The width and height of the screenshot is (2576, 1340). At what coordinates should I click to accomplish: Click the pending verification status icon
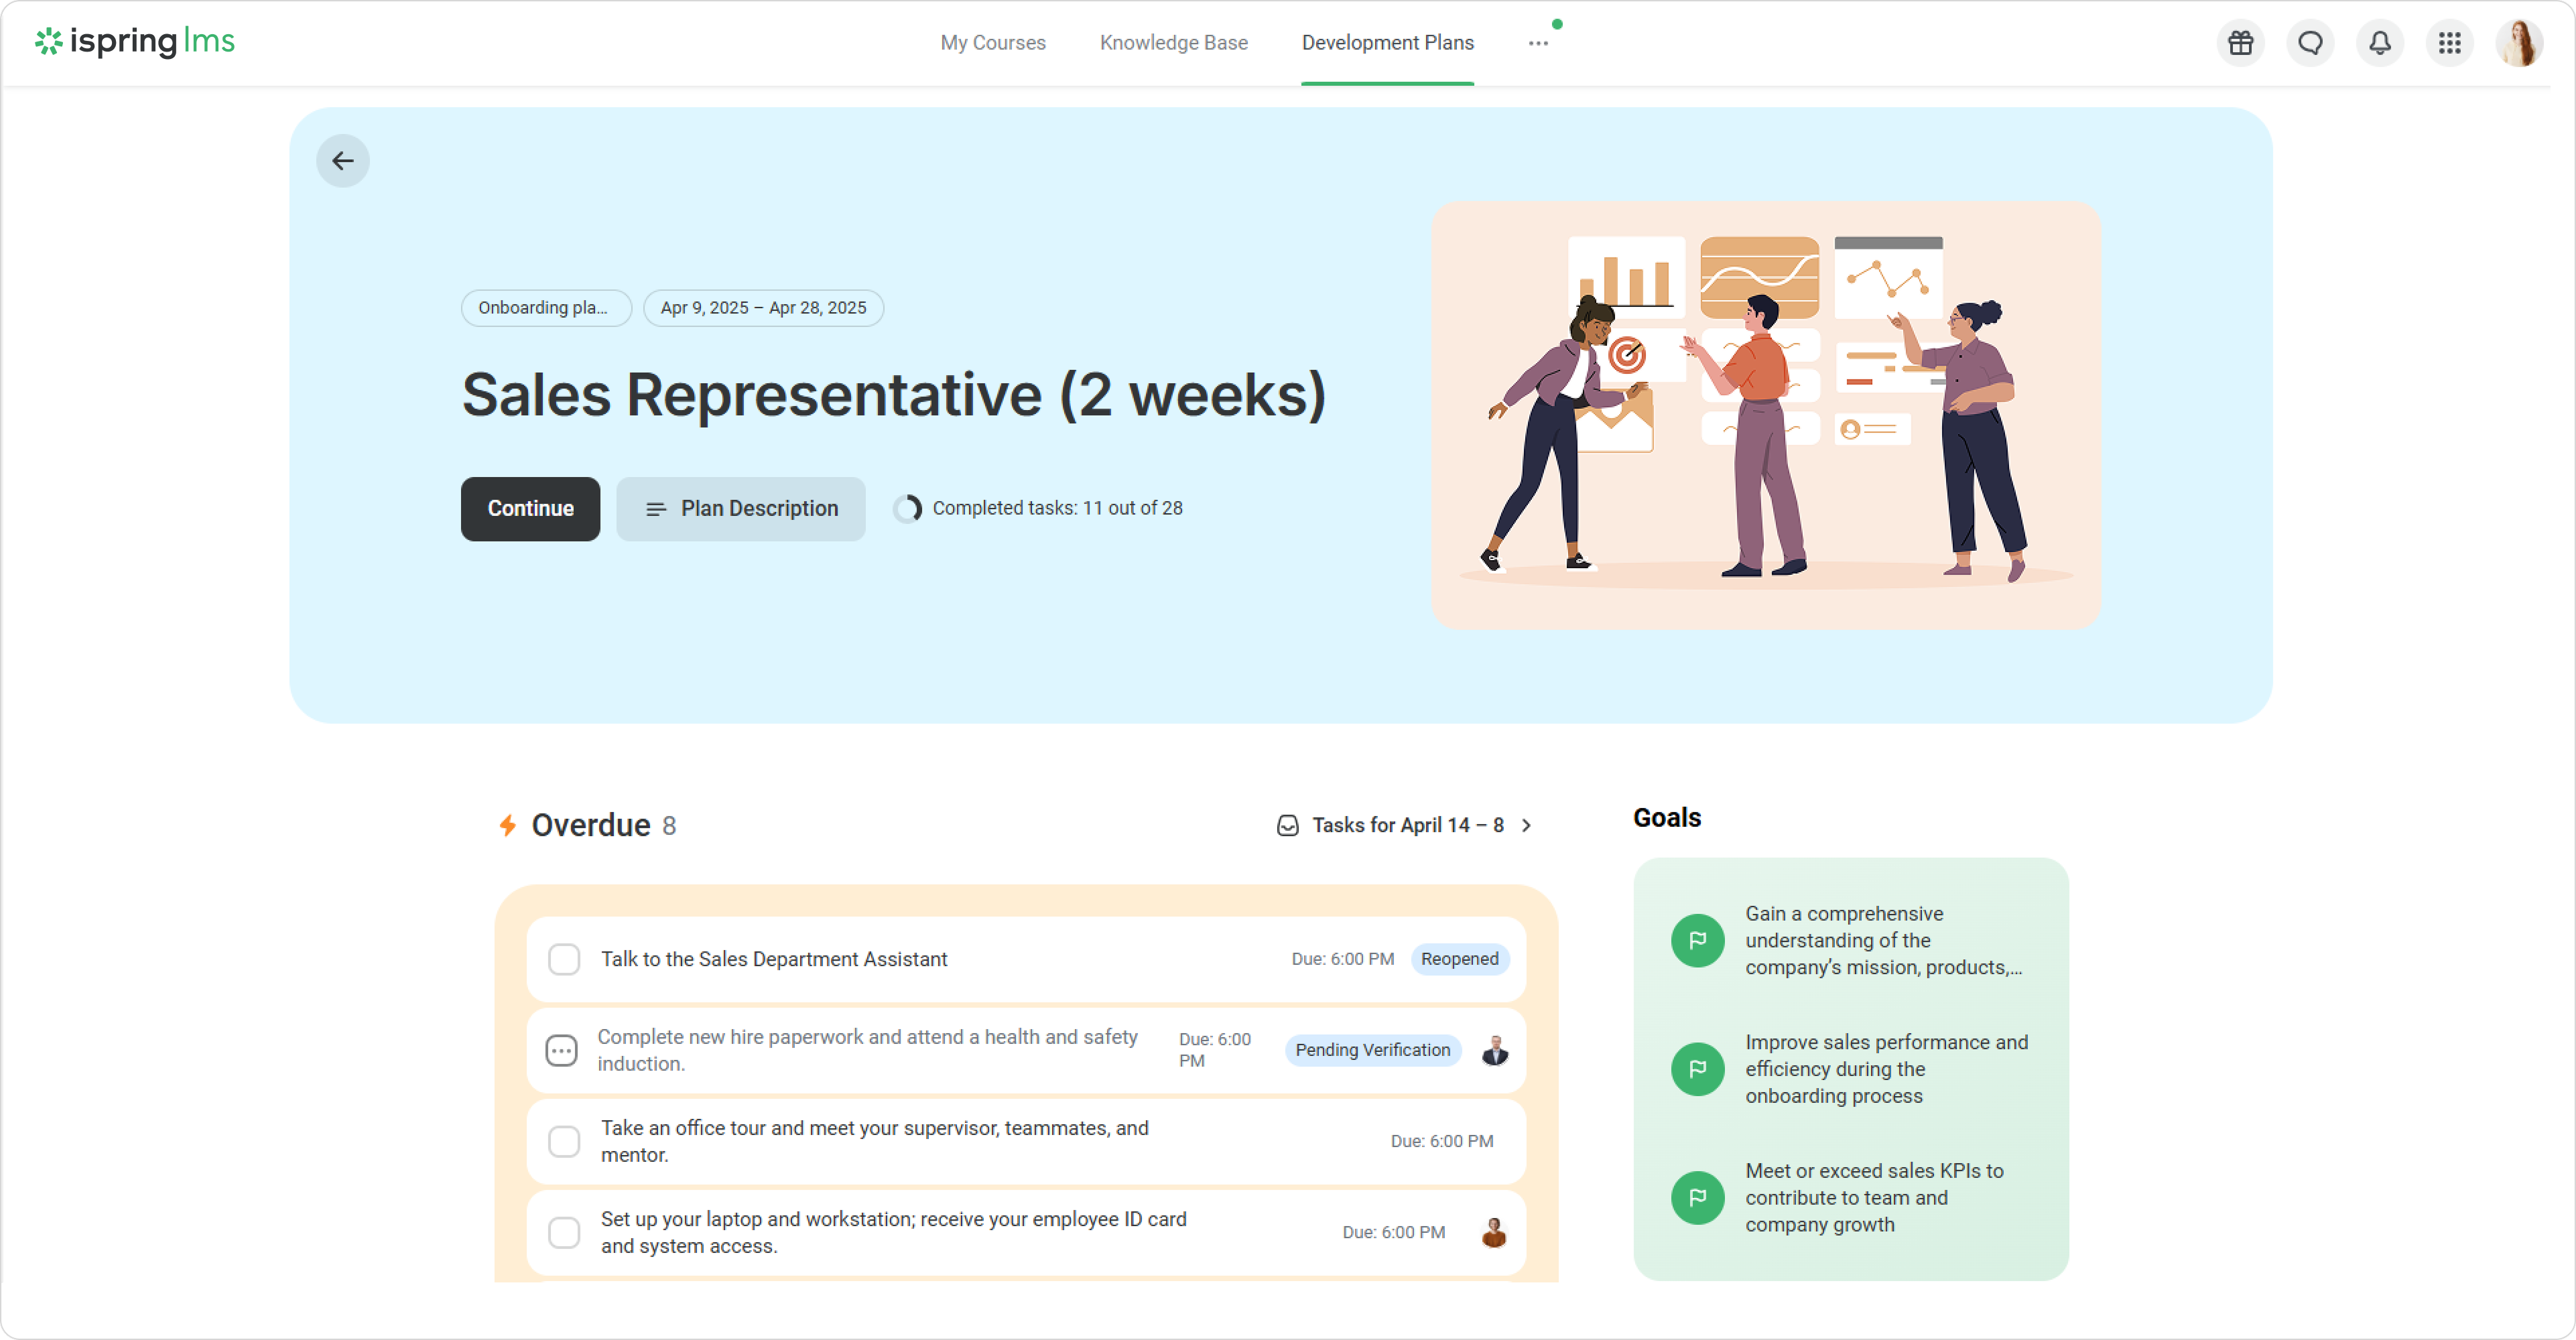click(x=561, y=1050)
